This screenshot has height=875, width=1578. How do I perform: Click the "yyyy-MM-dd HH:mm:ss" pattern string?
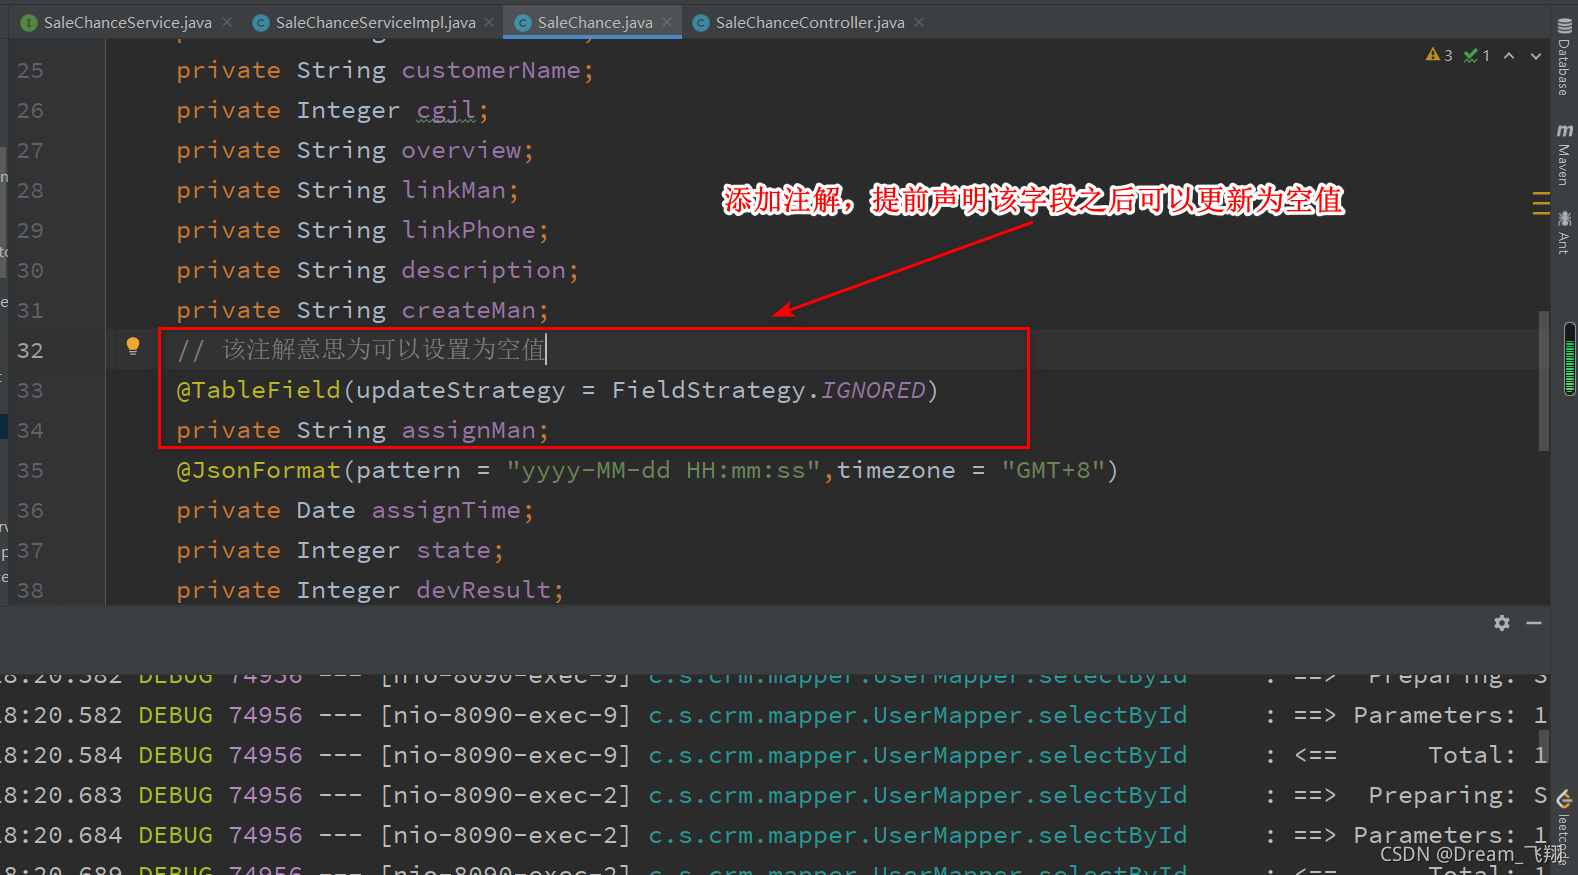pos(663,470)
